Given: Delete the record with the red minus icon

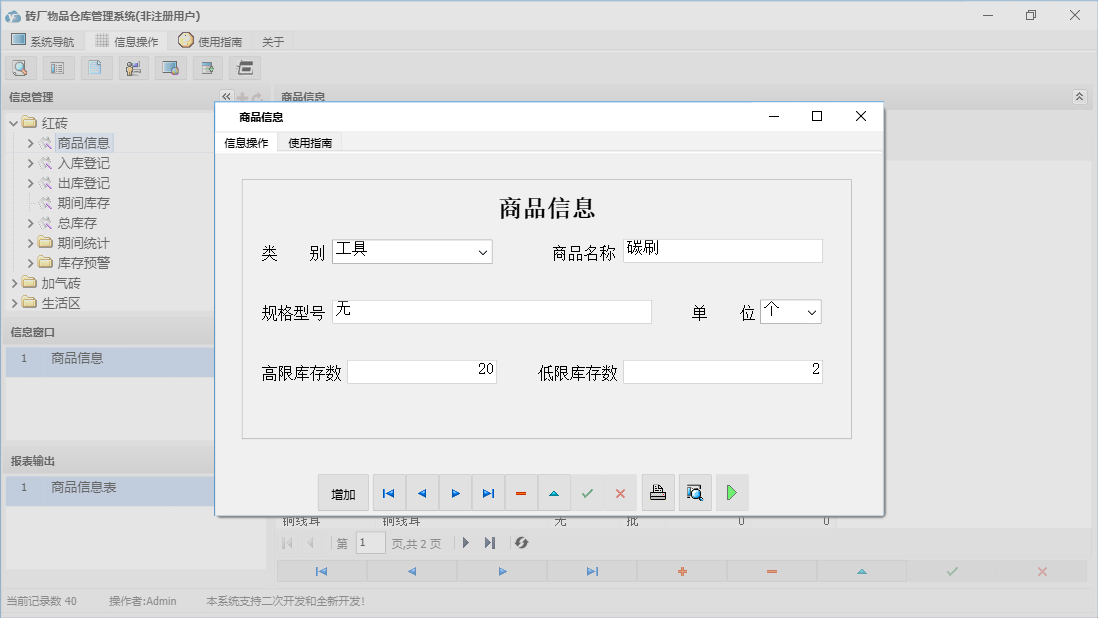Looking at the screenshot, I should pyautogui.click(x=520, y=492).
